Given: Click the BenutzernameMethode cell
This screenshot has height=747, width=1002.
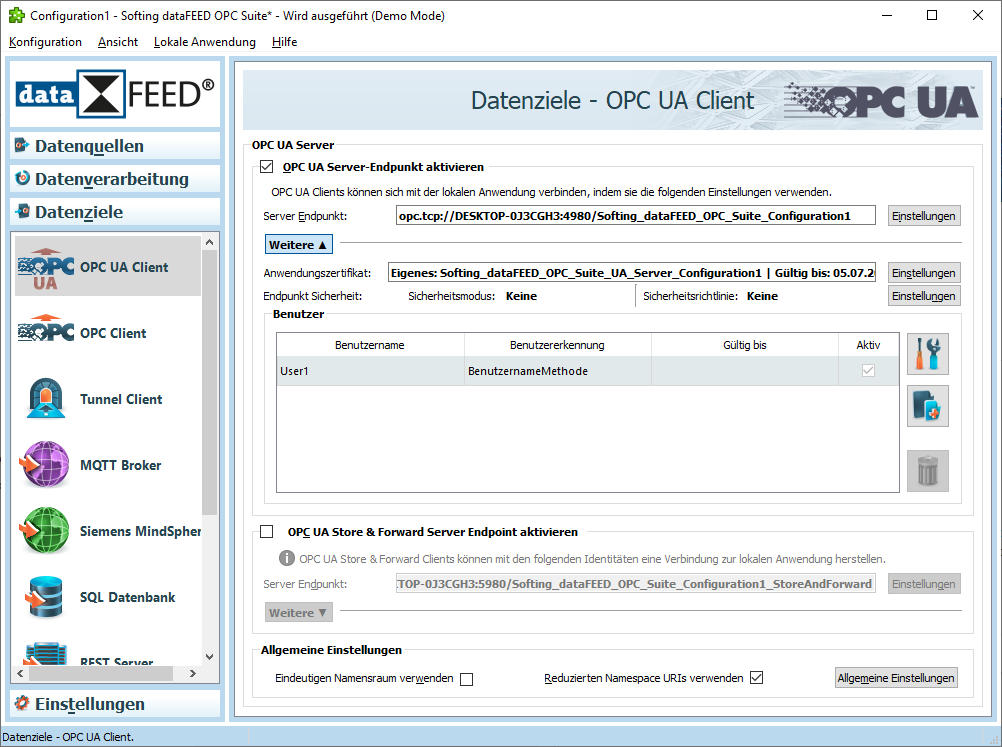Looking at the screenshot, I should [x=558, y=371].
